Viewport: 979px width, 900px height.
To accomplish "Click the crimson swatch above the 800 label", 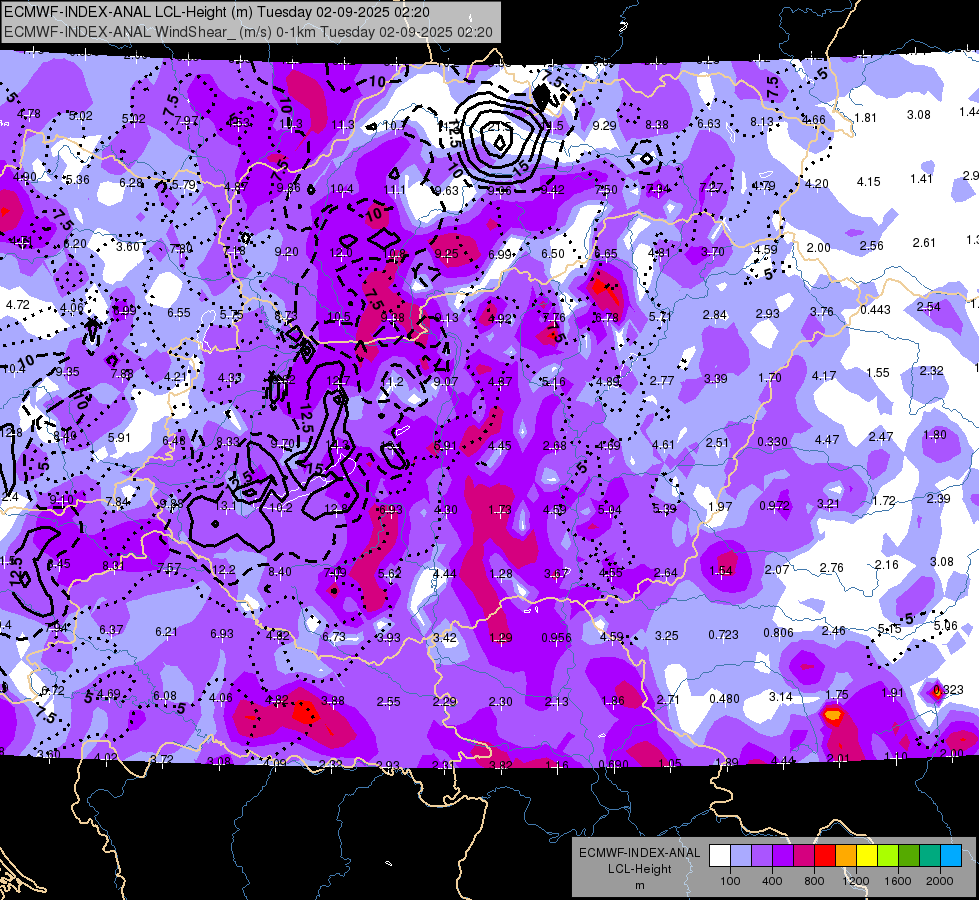I will 804,855.
